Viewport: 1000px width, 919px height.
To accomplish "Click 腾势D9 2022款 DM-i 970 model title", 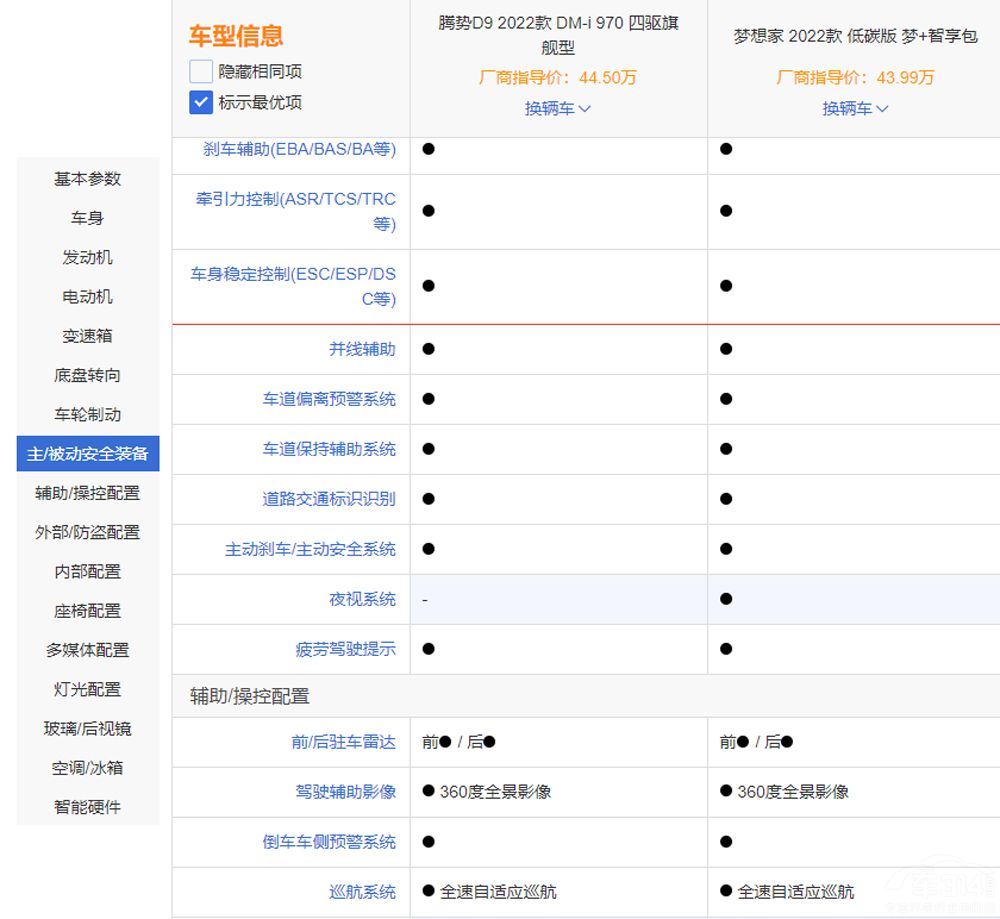I will [x=558, y=34].
